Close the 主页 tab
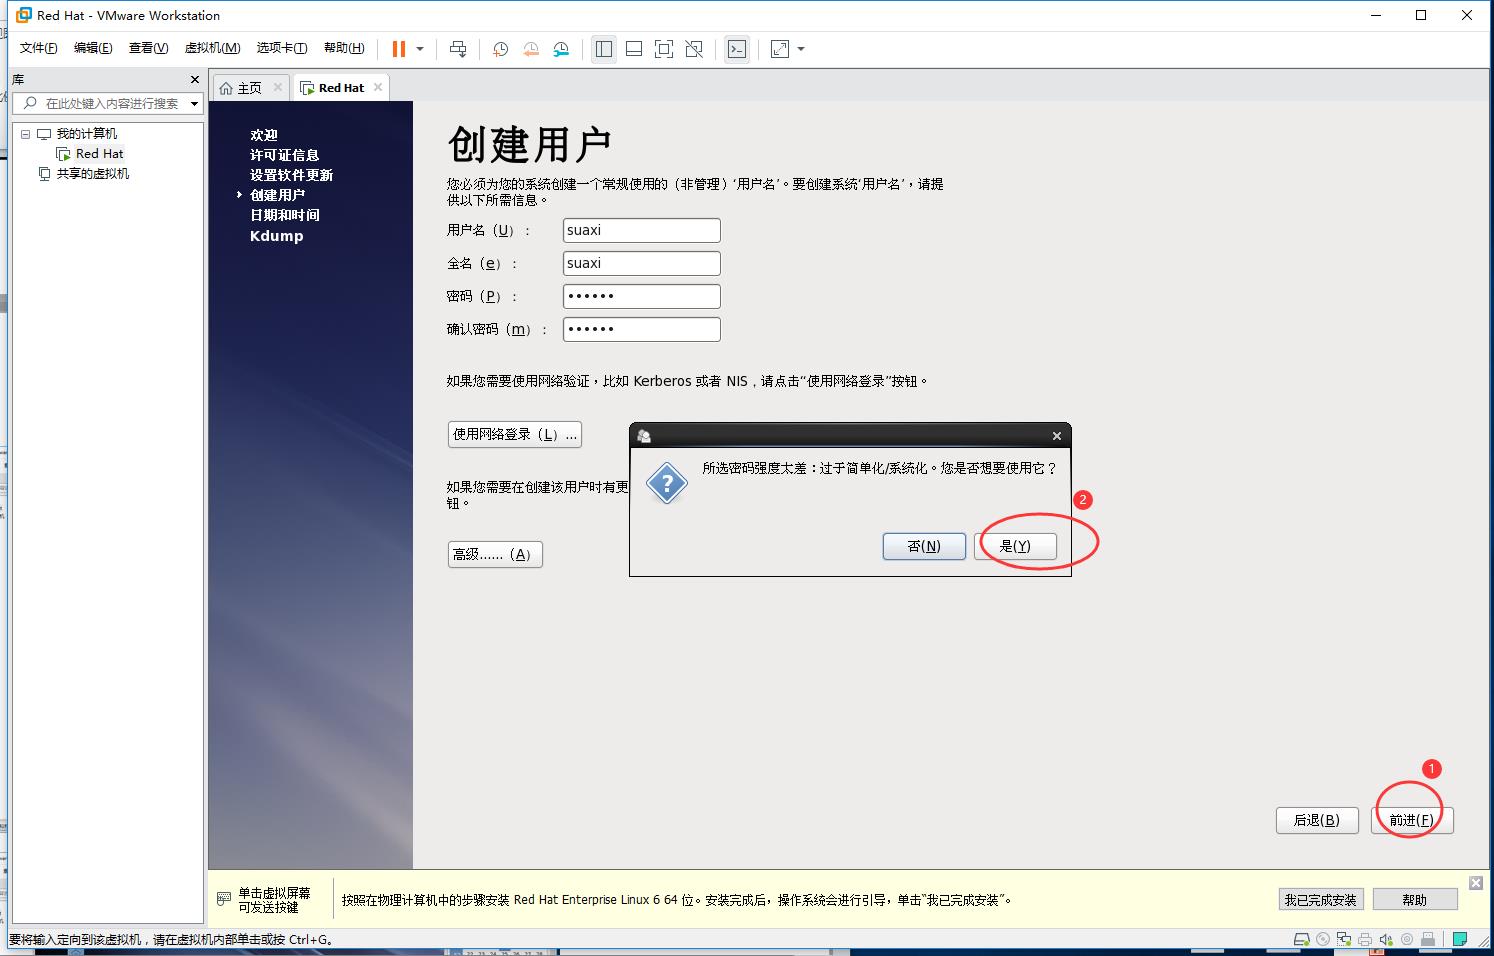1494x956 pixels. pyautogui.click(x=278, y=87)
